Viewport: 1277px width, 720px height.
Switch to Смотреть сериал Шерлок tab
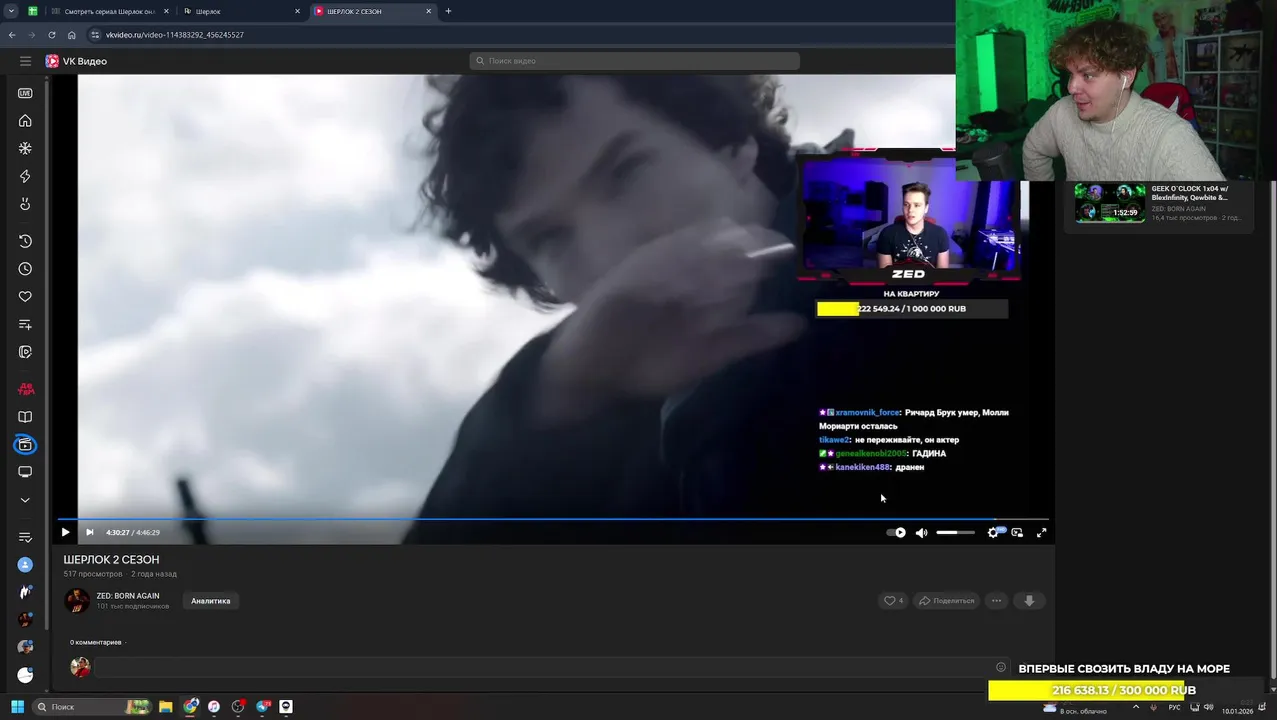108,11
